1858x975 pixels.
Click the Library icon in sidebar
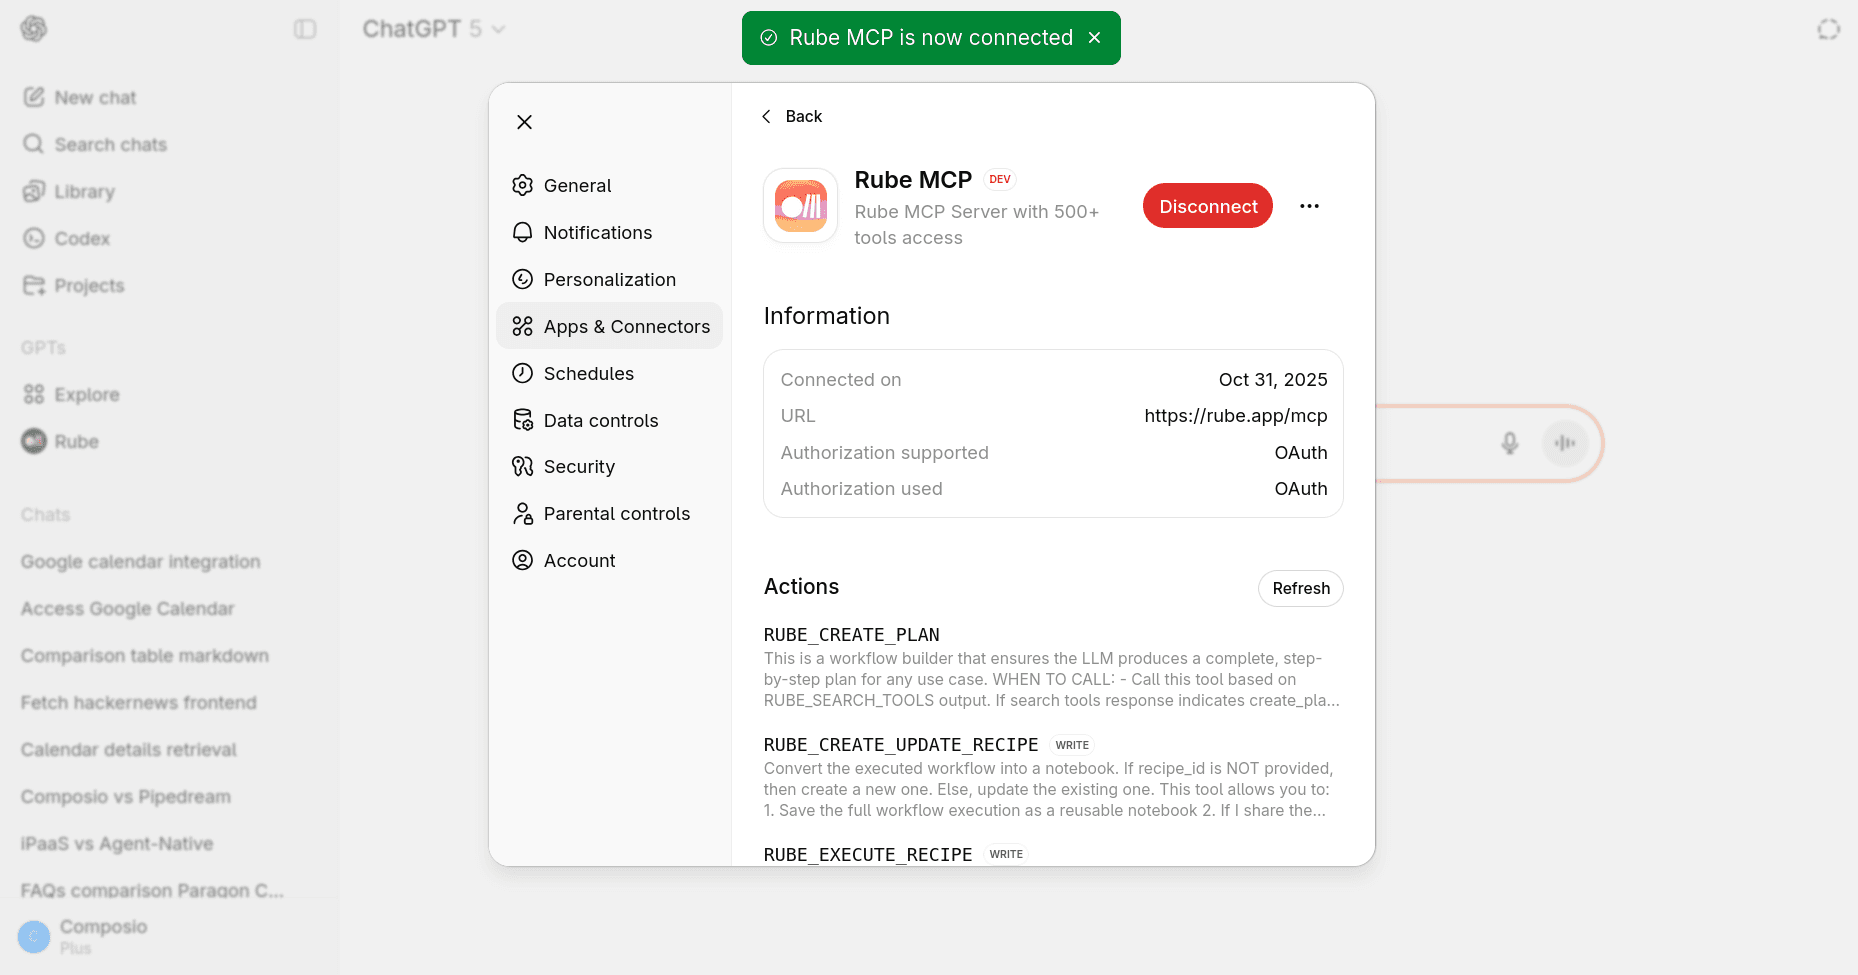34,191
